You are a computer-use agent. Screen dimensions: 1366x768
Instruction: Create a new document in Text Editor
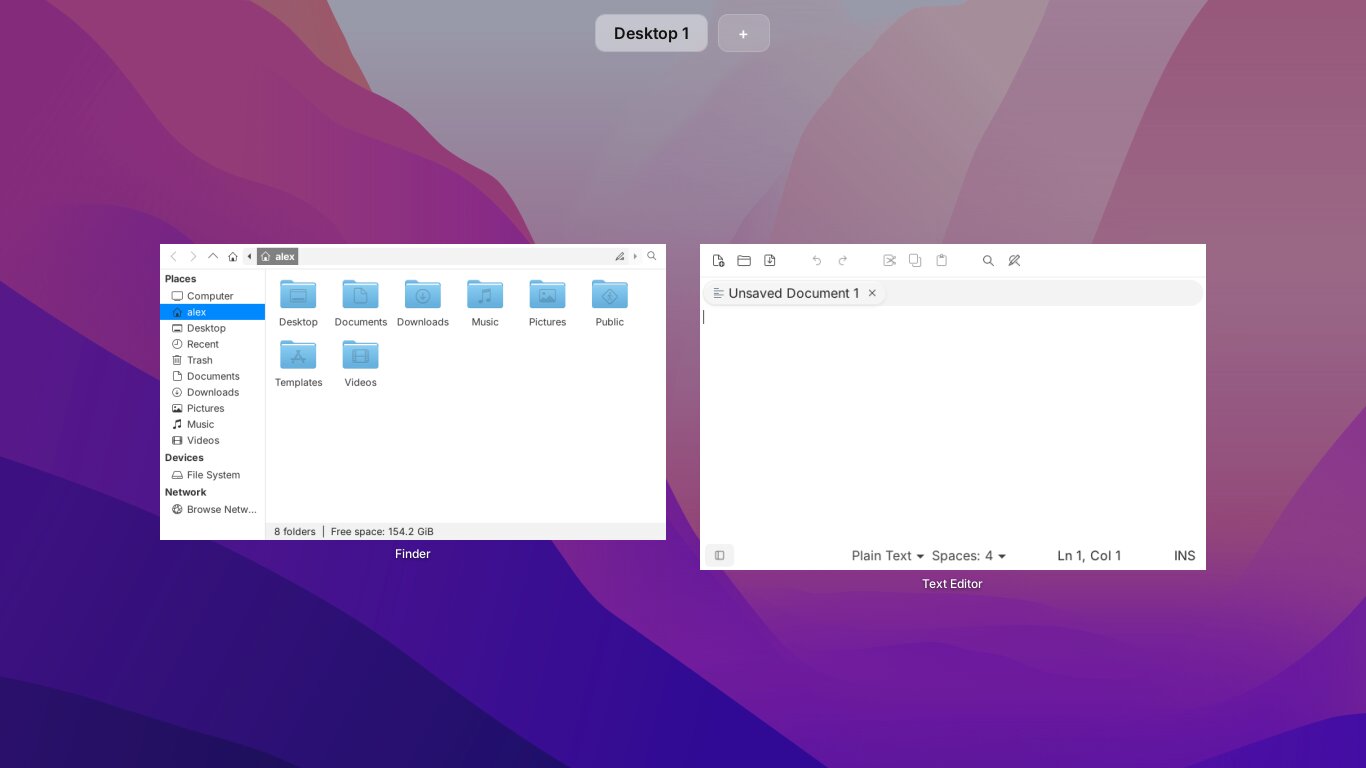tap(718, 261)
